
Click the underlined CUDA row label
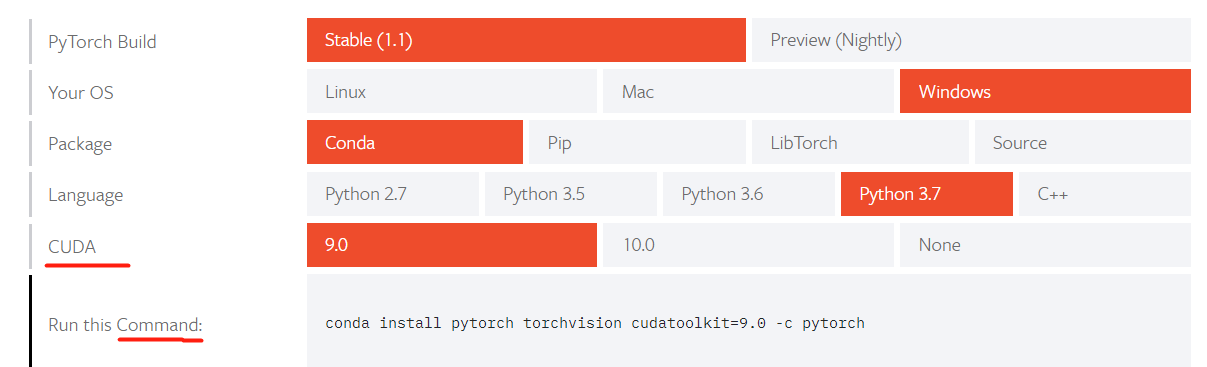72,246
